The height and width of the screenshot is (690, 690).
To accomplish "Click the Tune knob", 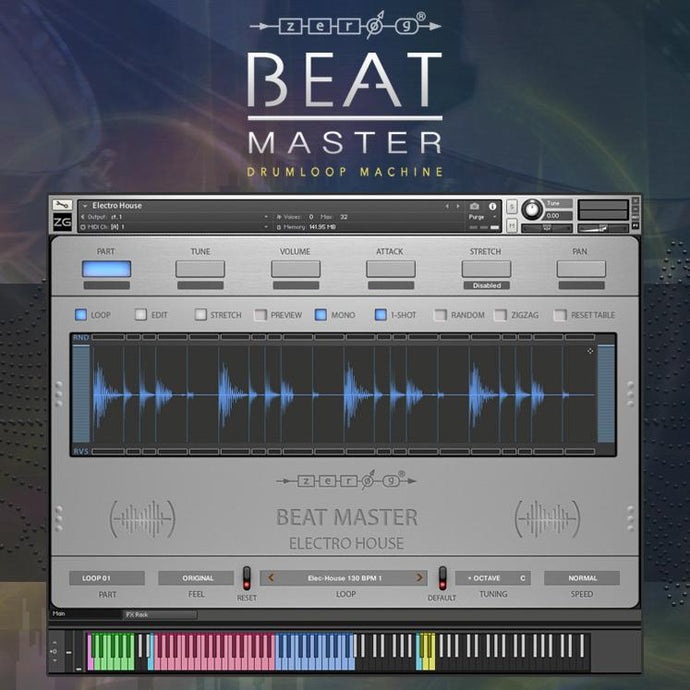I will [x=532, y=209].
